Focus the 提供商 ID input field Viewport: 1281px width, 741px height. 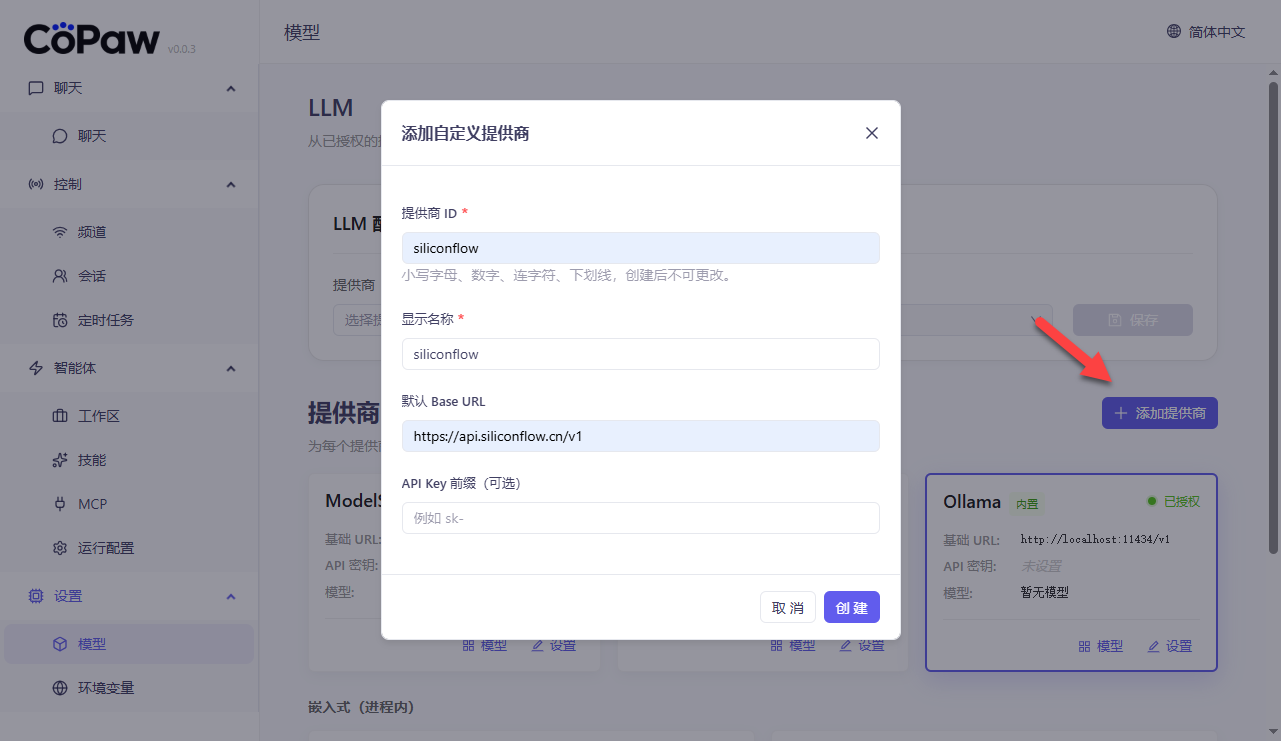[x=640, y=248]
